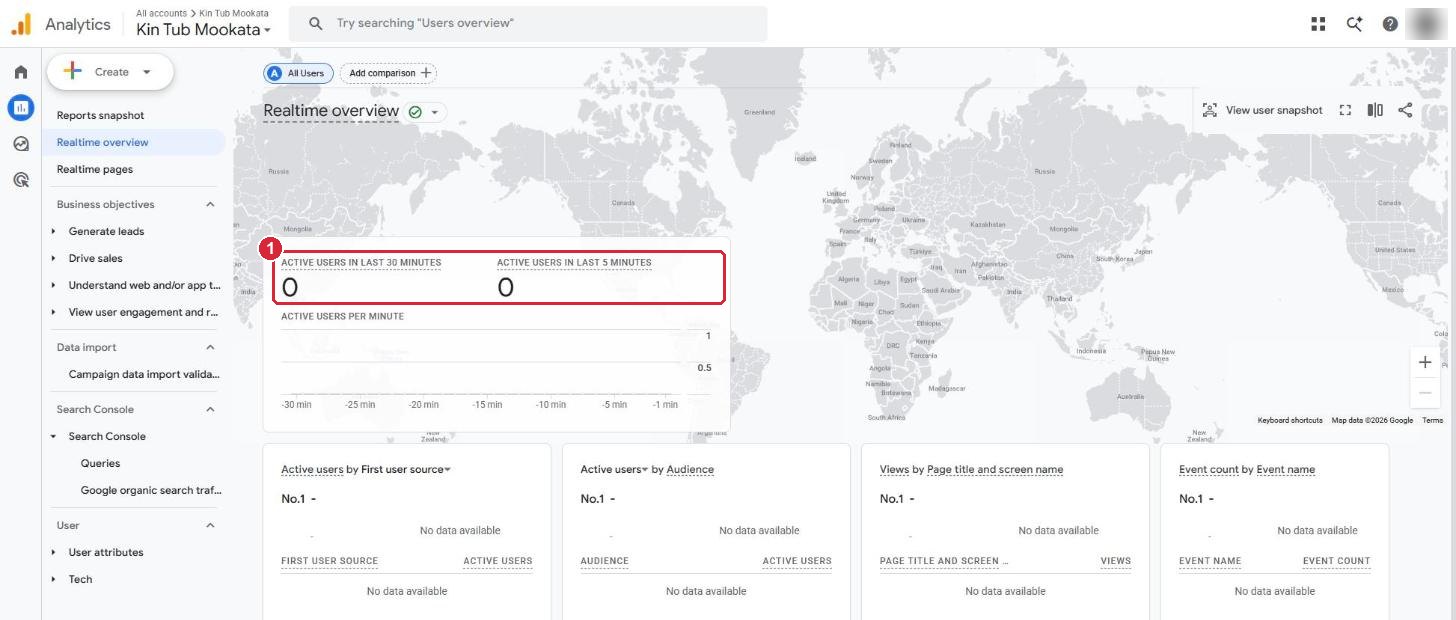Viewport: 1456px width, 620px height.
Task: Expand Understand web and/or app traffic
Action: pos(54,285)
